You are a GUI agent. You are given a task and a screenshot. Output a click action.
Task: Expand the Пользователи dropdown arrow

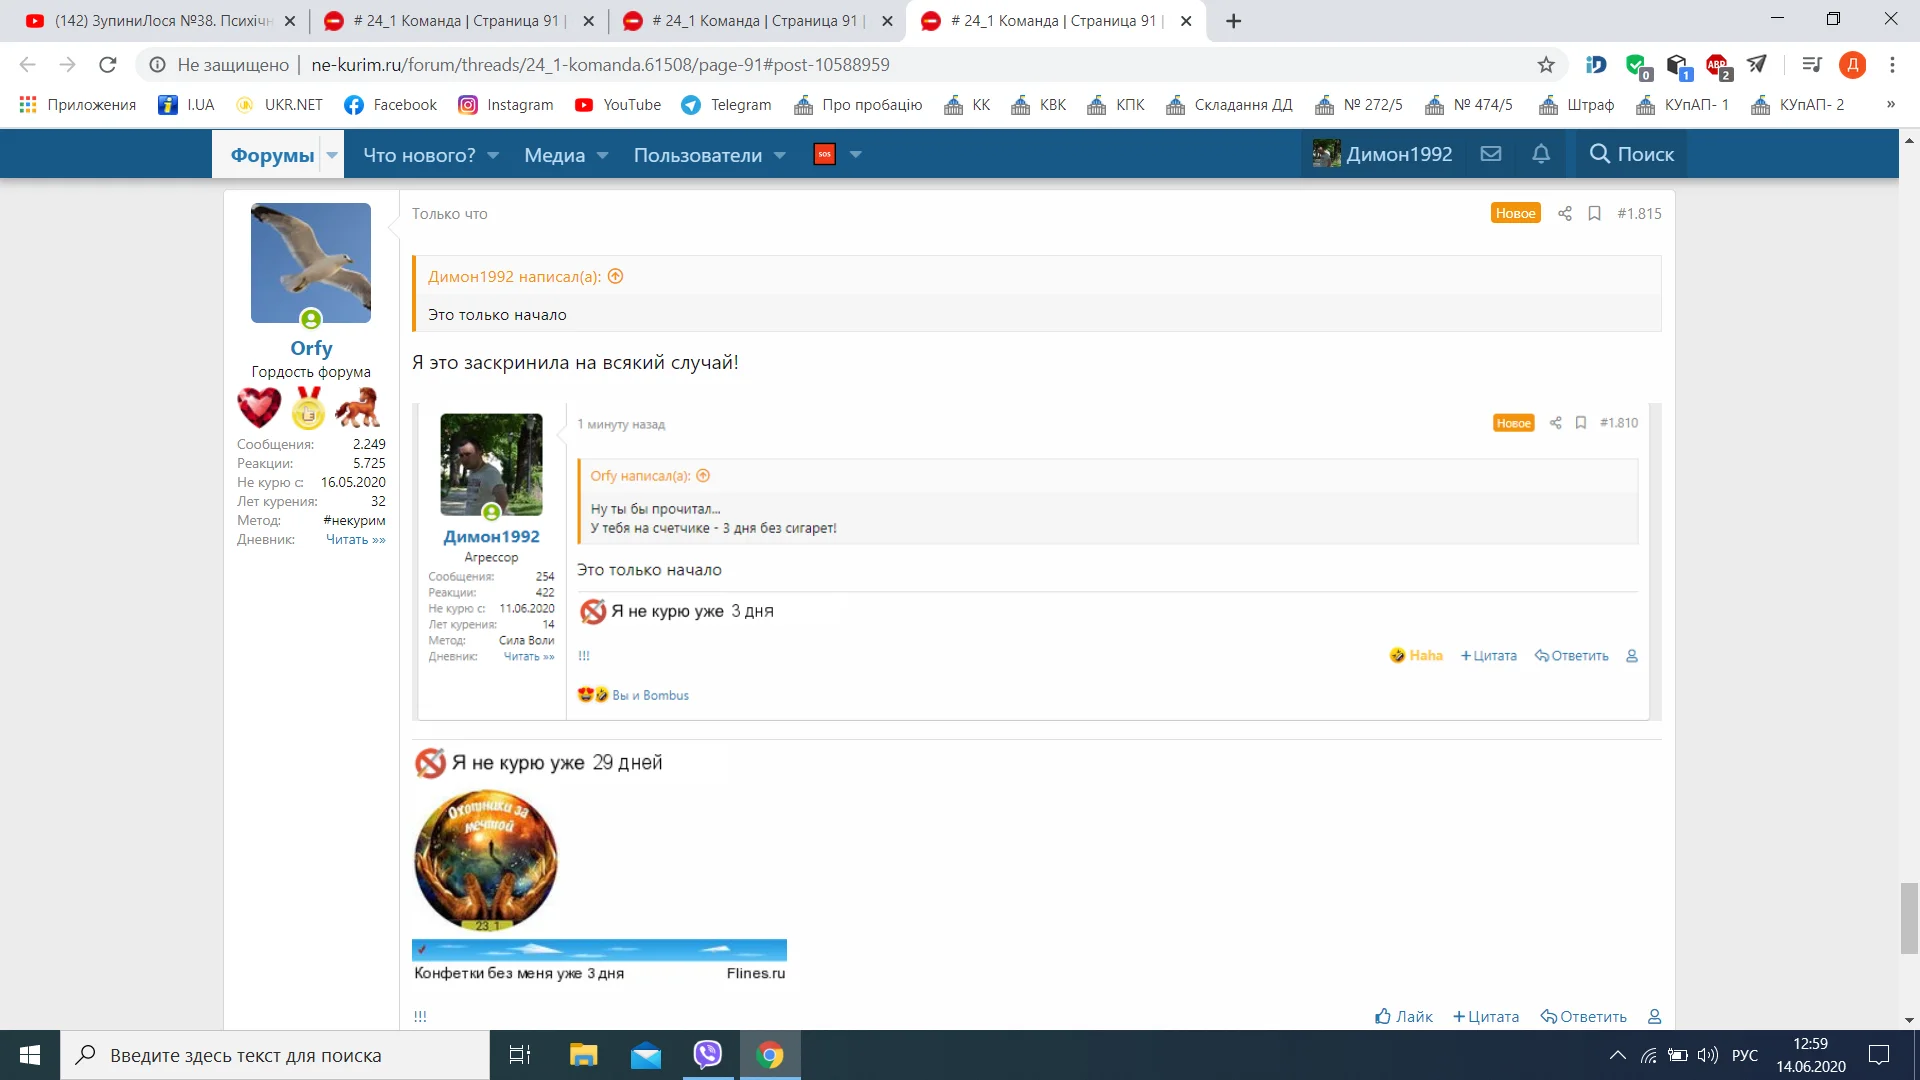(x=780, y=155)
